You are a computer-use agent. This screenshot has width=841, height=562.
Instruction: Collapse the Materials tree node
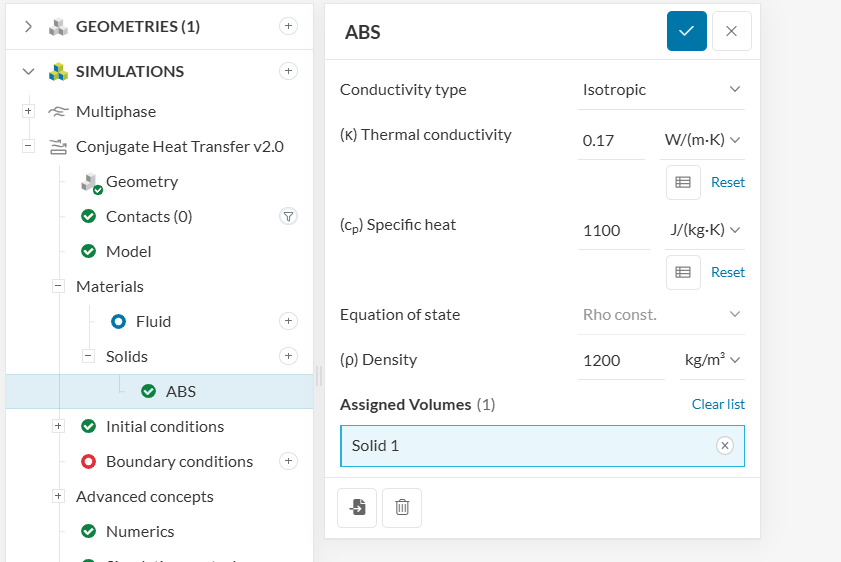(x=58, y=286)
